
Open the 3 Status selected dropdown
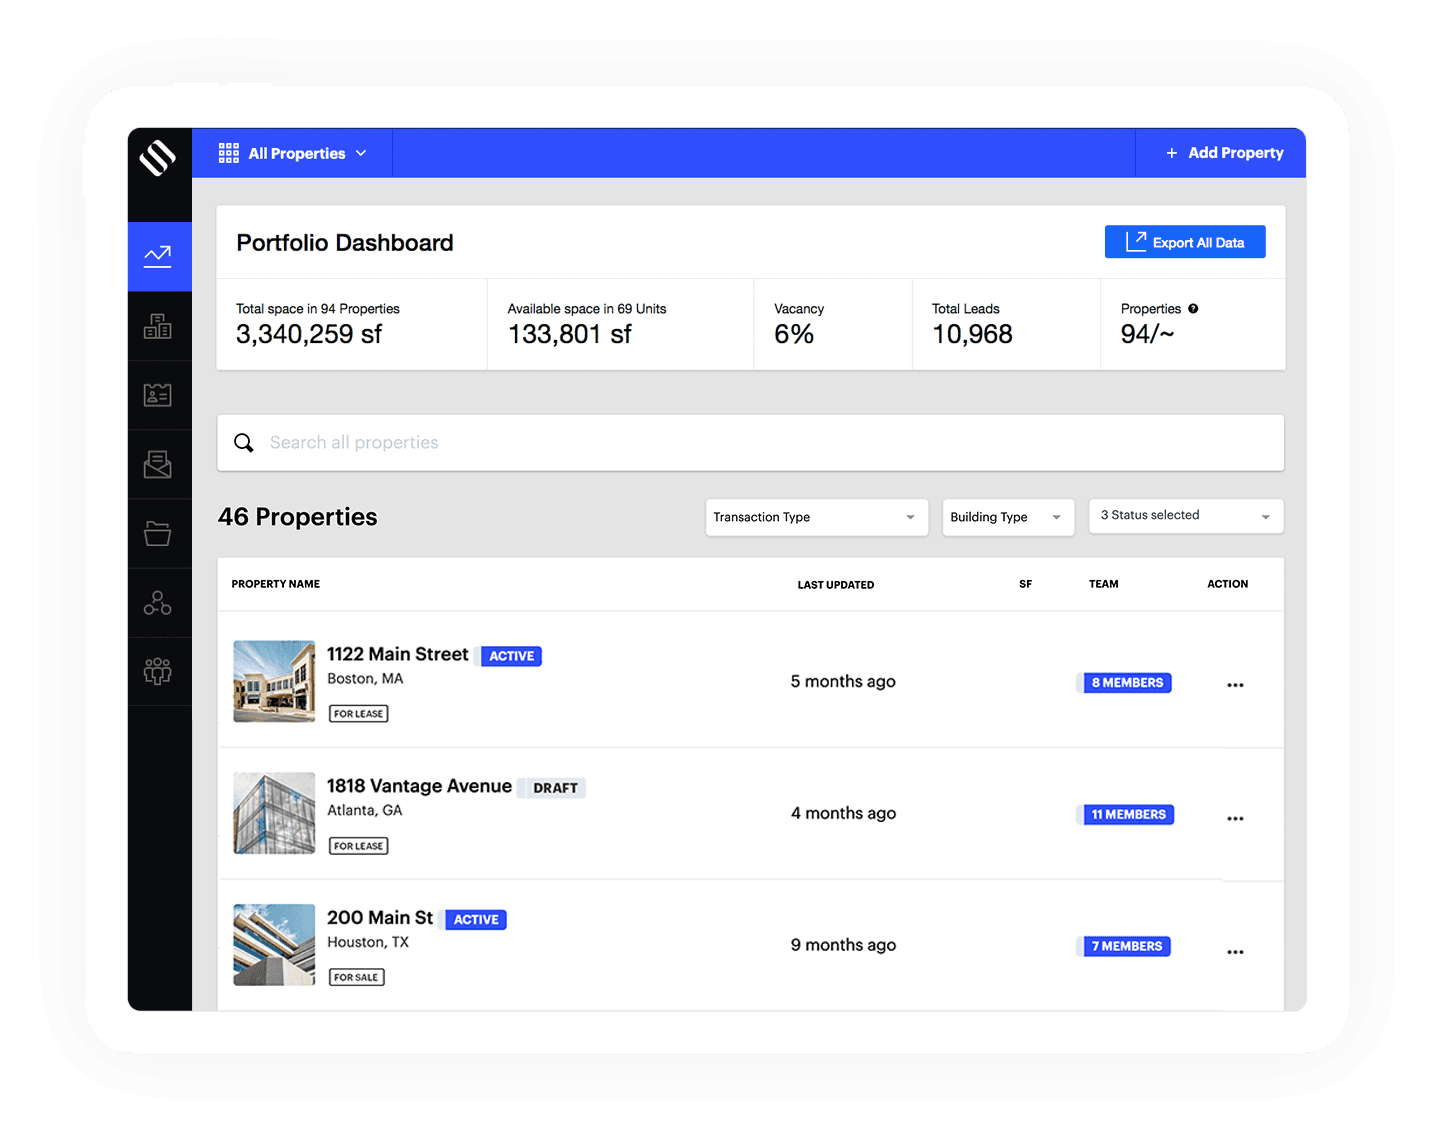pos(1186,516)
